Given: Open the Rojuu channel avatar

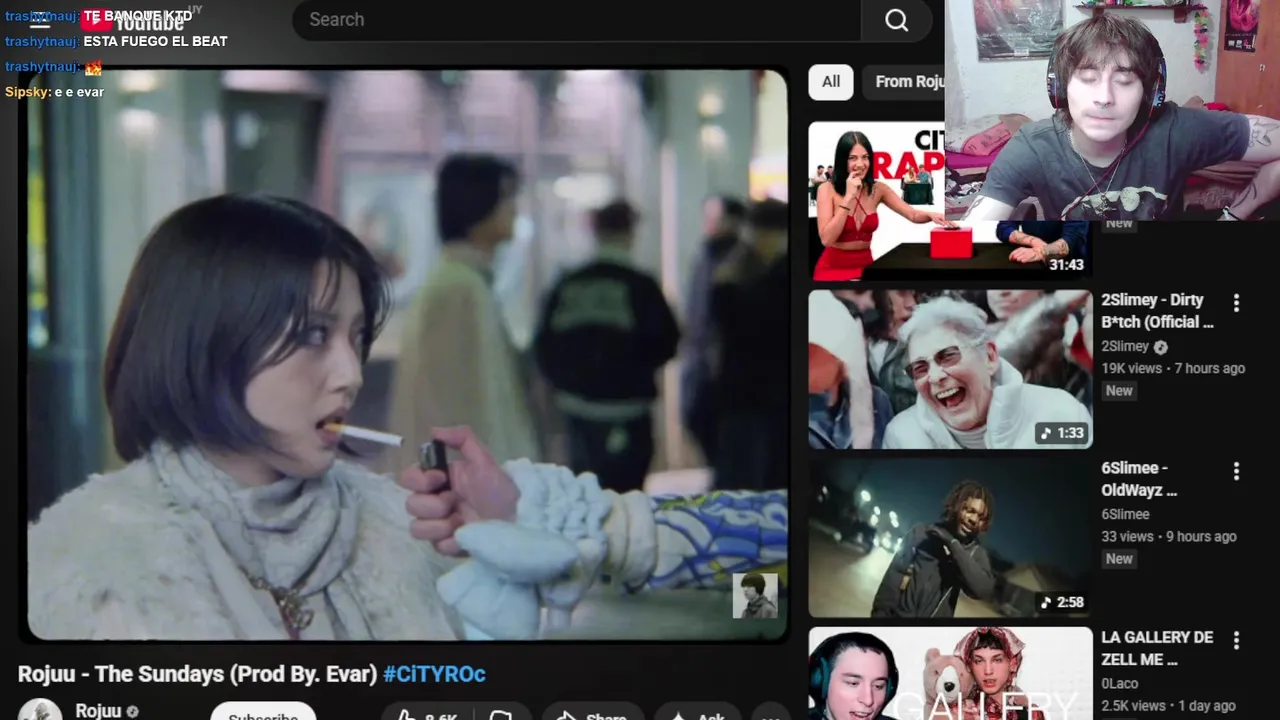Looking at the screenshot, I should coord(40,711).
